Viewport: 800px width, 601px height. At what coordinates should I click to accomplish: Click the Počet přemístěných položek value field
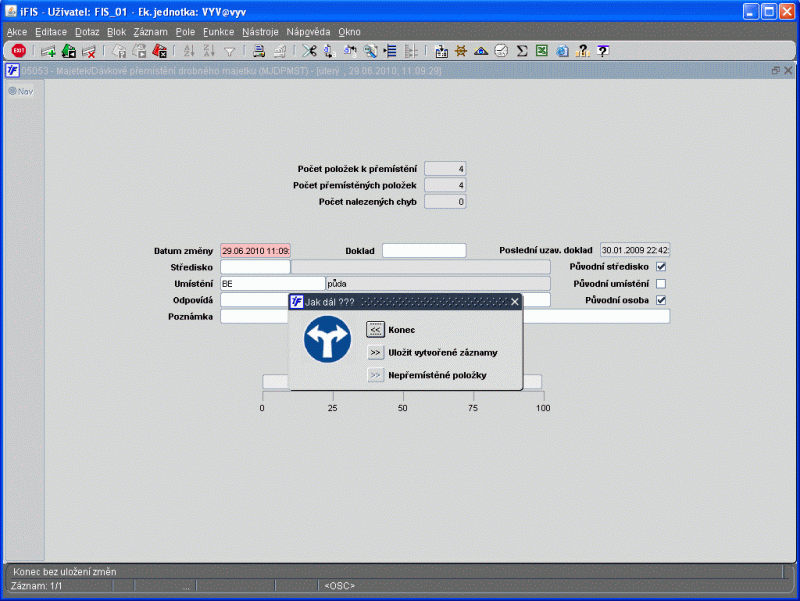445,185
